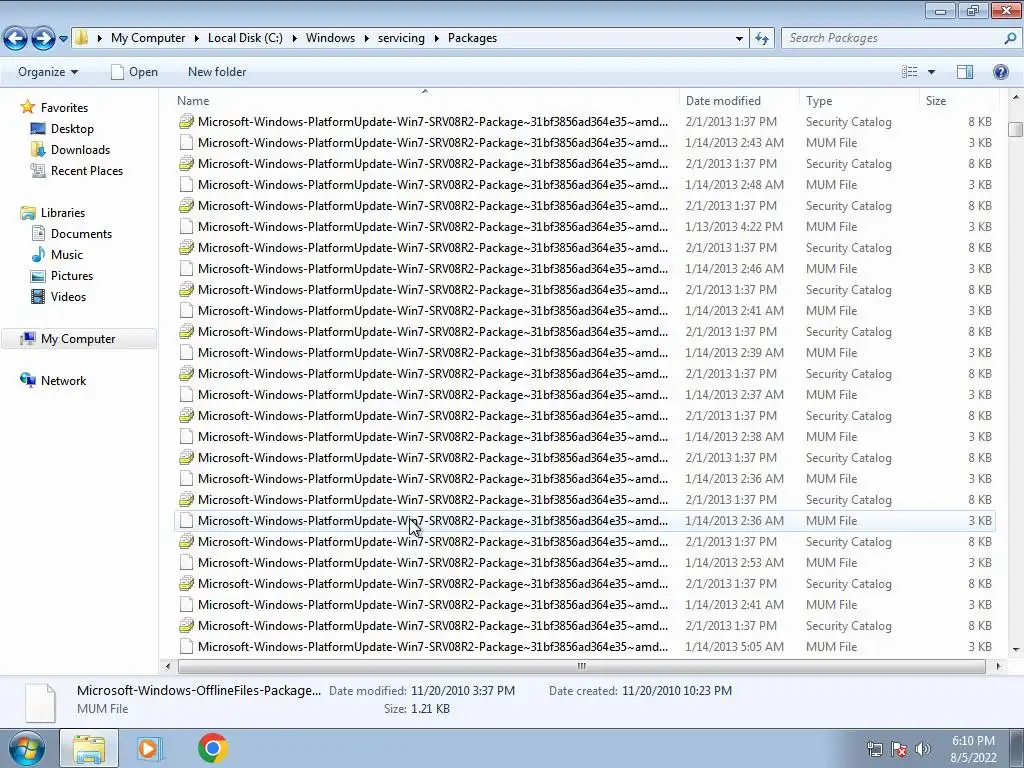
Task: Sort by the Date modified column header
Action: (739, 101)
